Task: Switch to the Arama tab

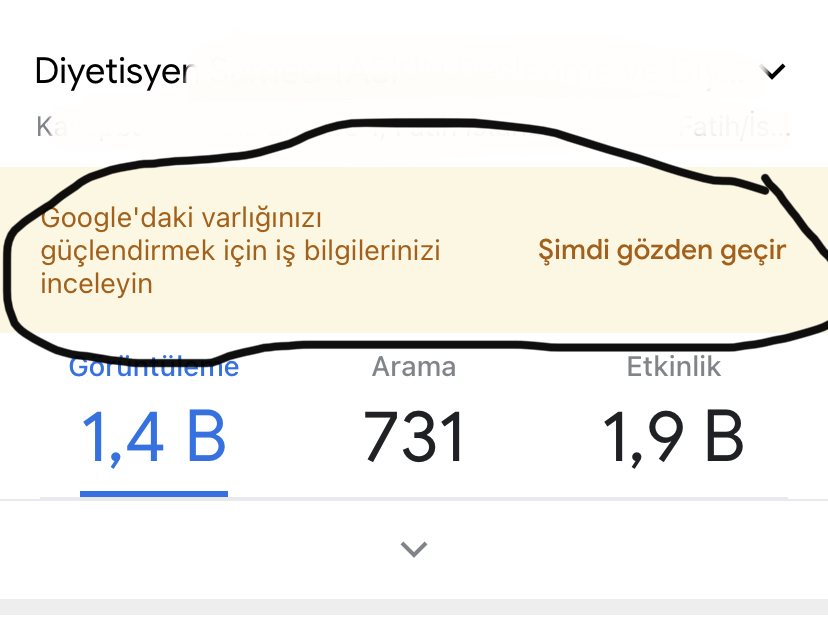Action: tap(414, 366)
